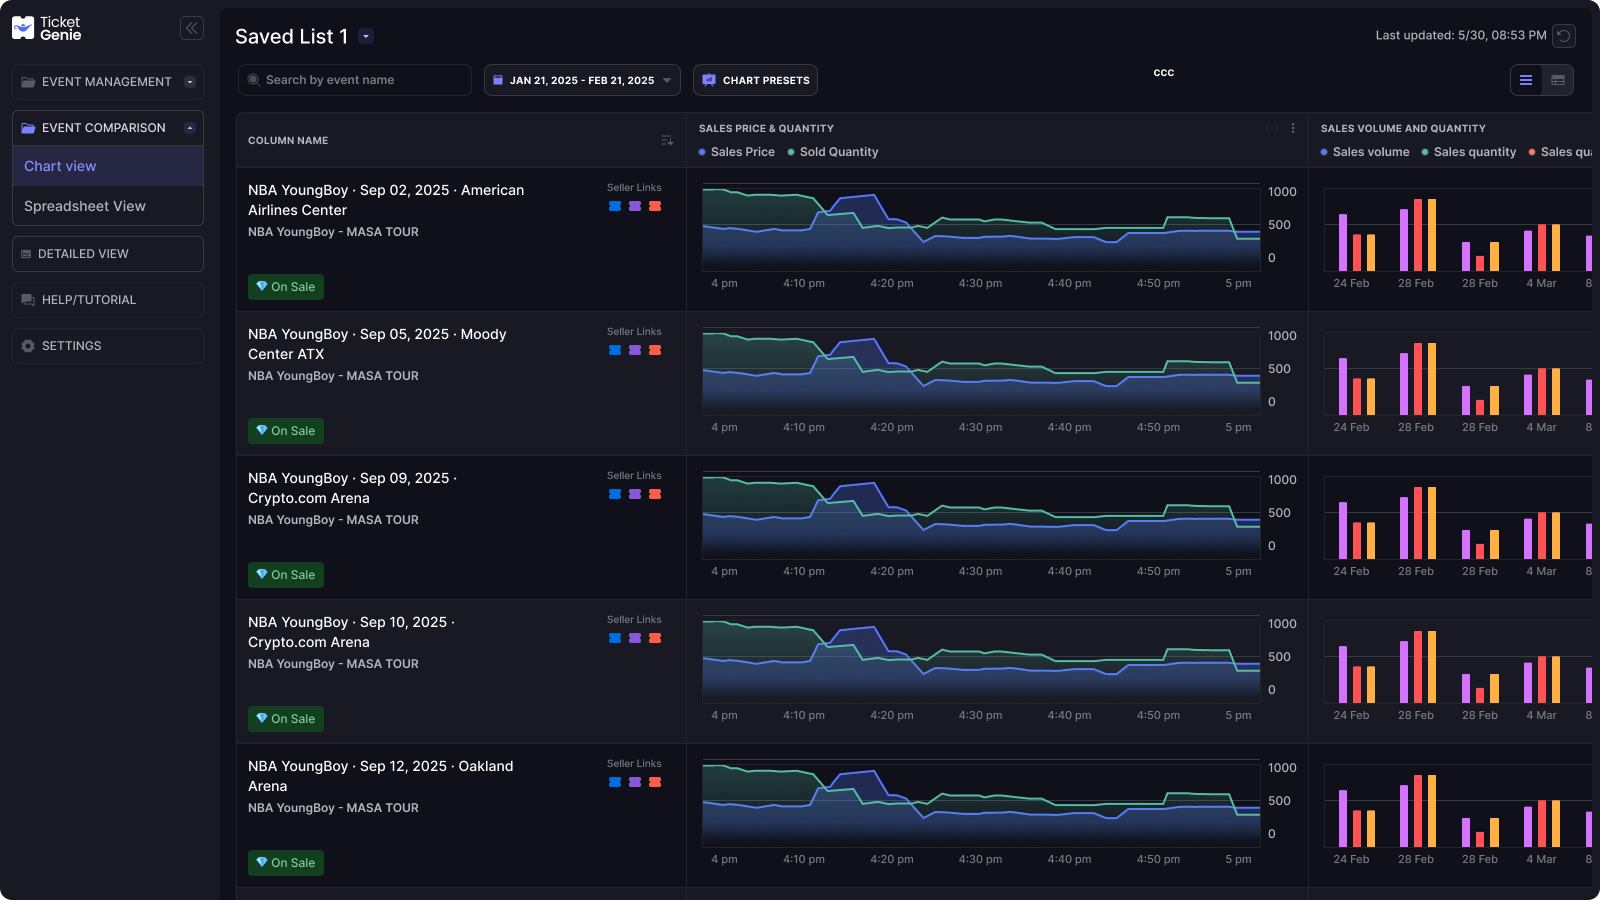1600x900 pixels.
Task: Click the sort icon in the Column Name header
Action: 667,140
